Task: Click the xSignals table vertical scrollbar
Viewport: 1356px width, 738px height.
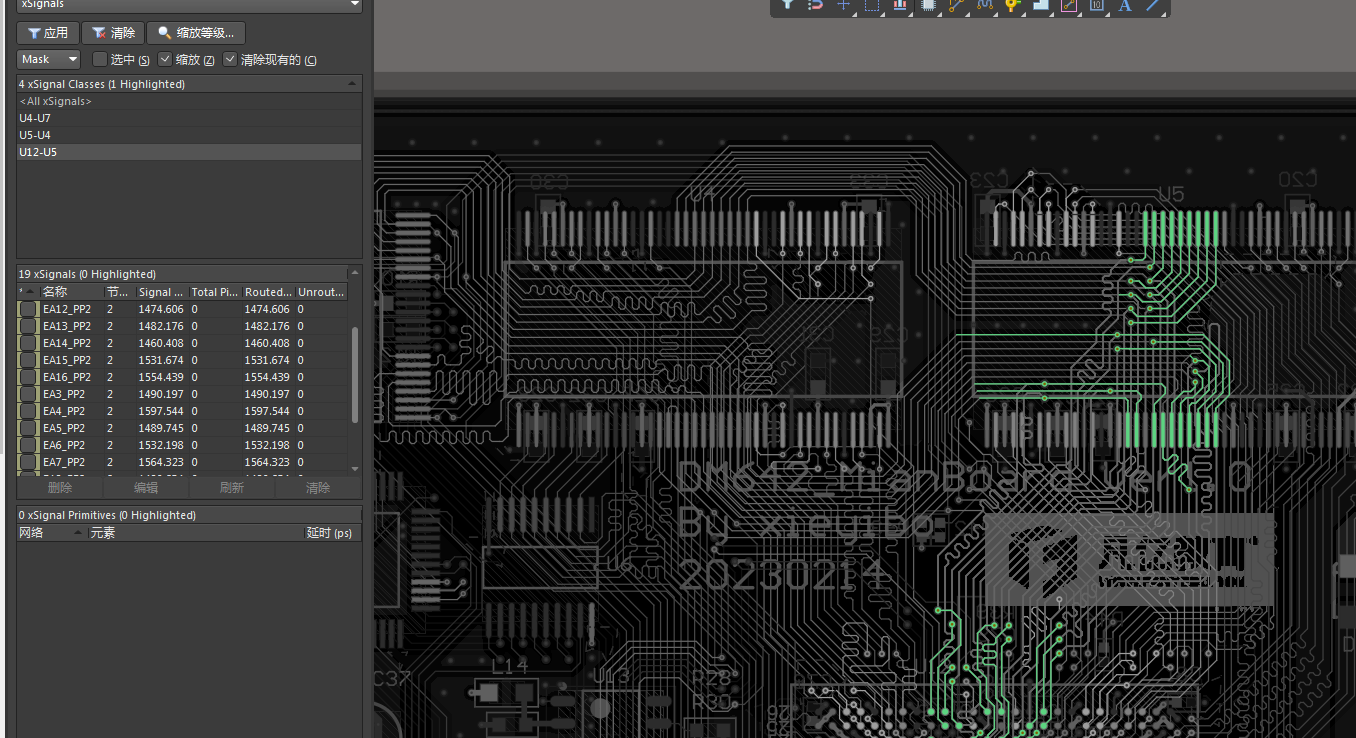Action: (x=354, y=375)
